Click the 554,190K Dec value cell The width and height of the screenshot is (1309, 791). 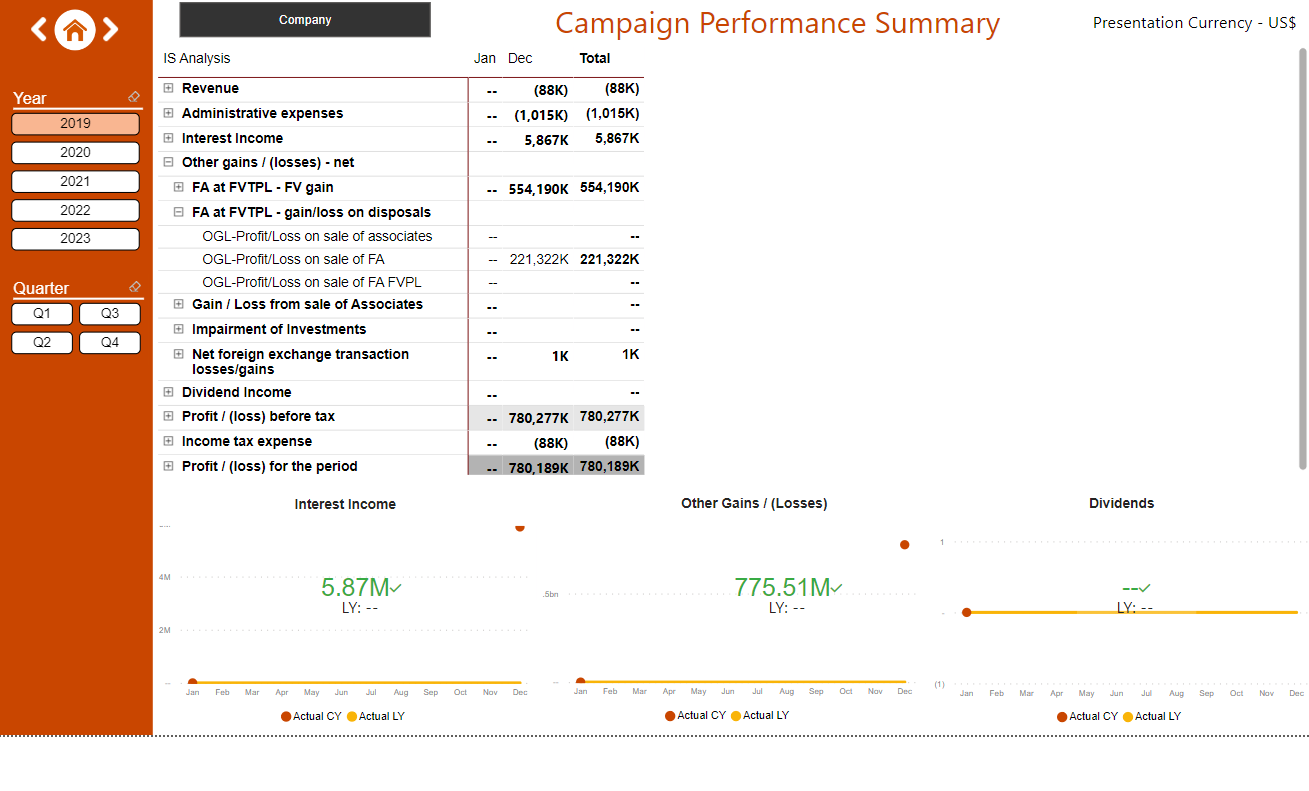(x=538, y=189)
